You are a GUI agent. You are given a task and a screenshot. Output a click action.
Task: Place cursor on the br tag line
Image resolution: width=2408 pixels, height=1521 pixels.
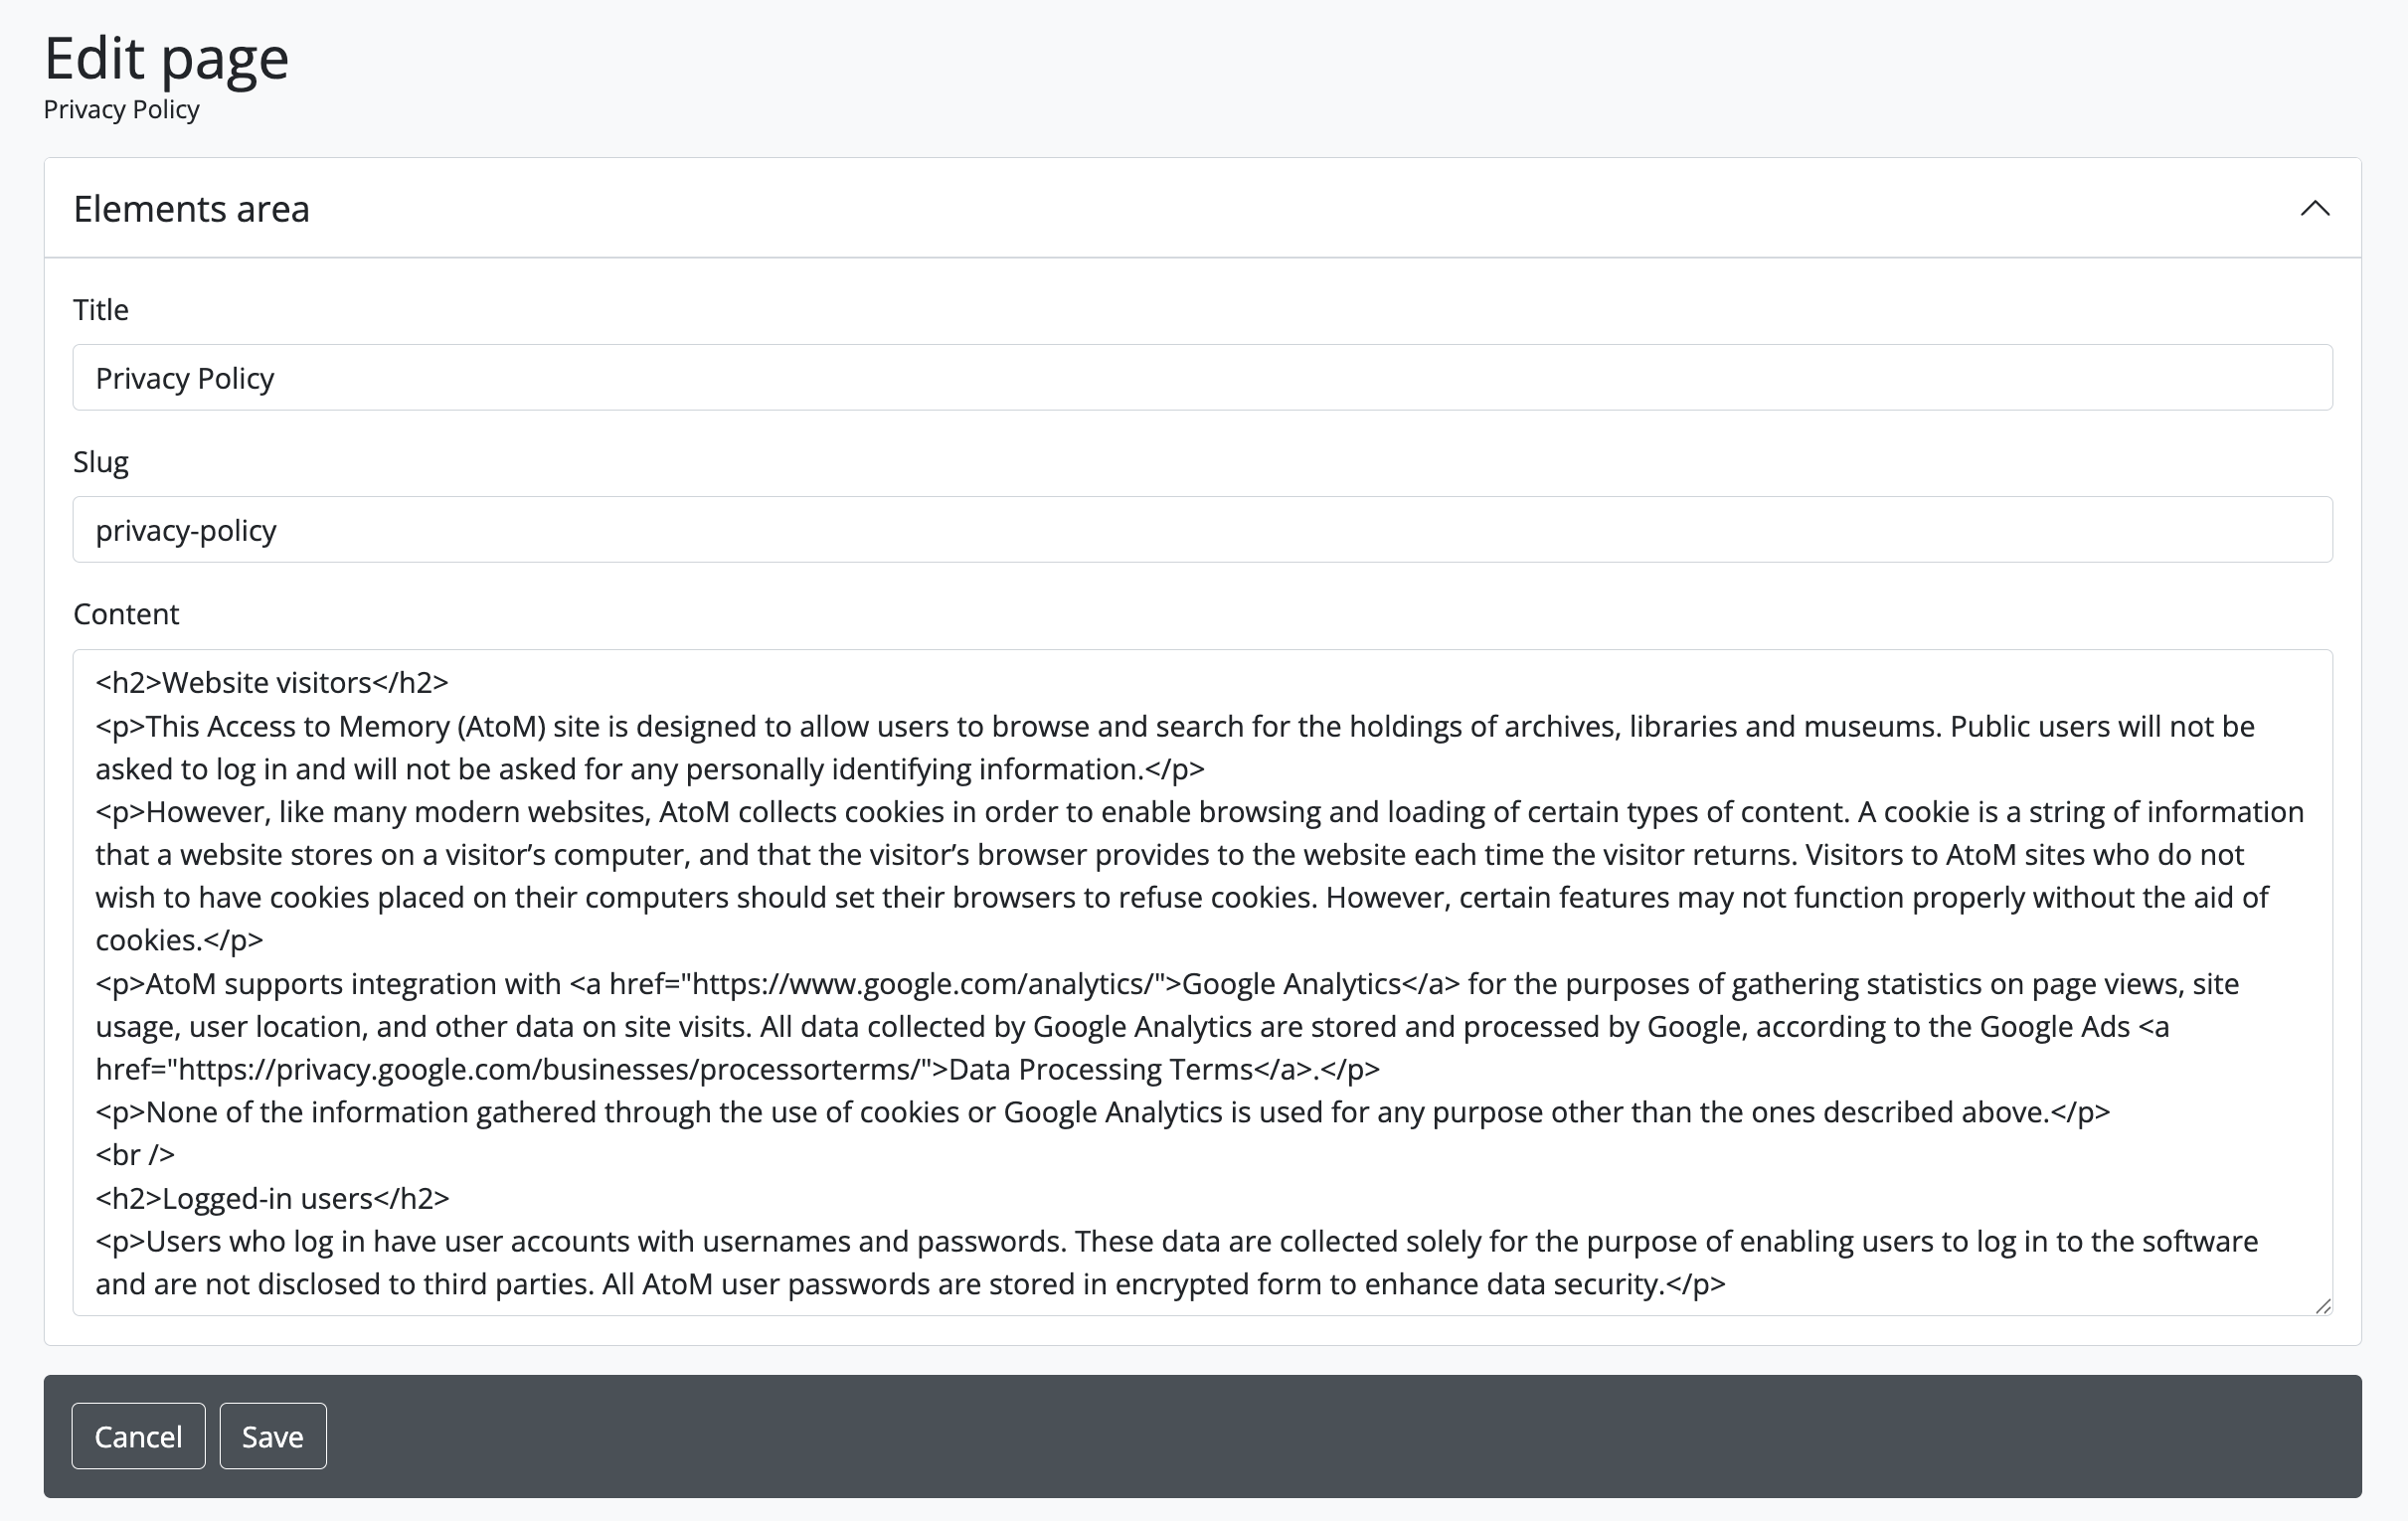click(135, 1155)
